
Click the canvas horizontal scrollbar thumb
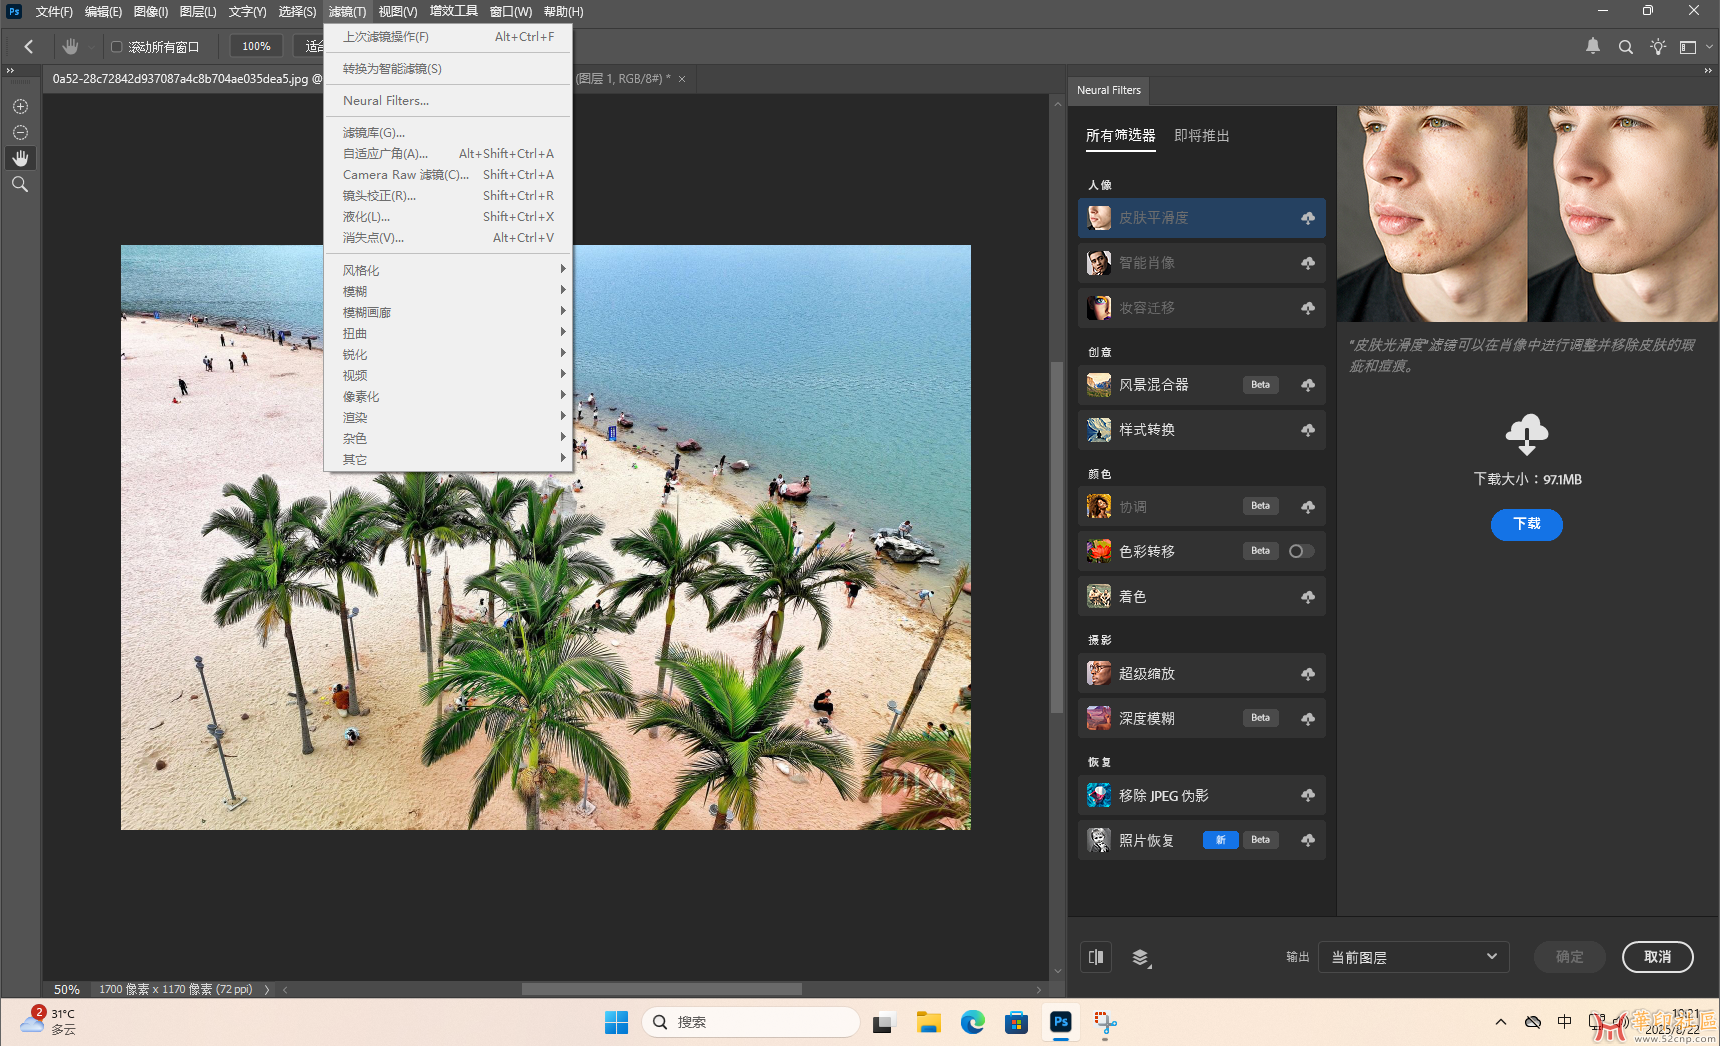661,989
